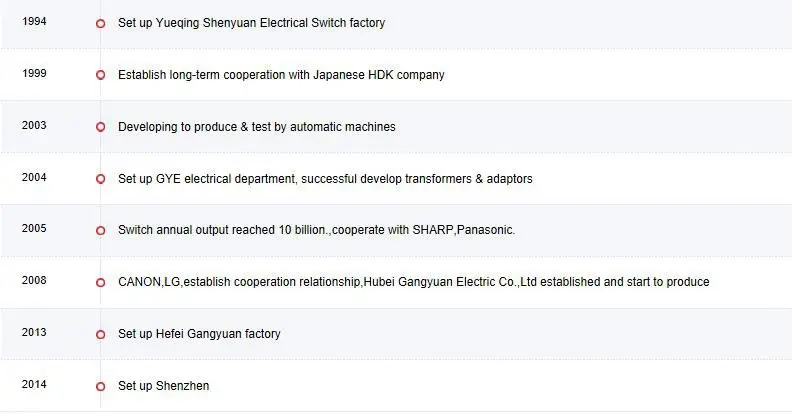The width and height of the screenshot is (796, 414).
Task: Click the red timeline marker for 1994
Action: click(x=100, y=23)
